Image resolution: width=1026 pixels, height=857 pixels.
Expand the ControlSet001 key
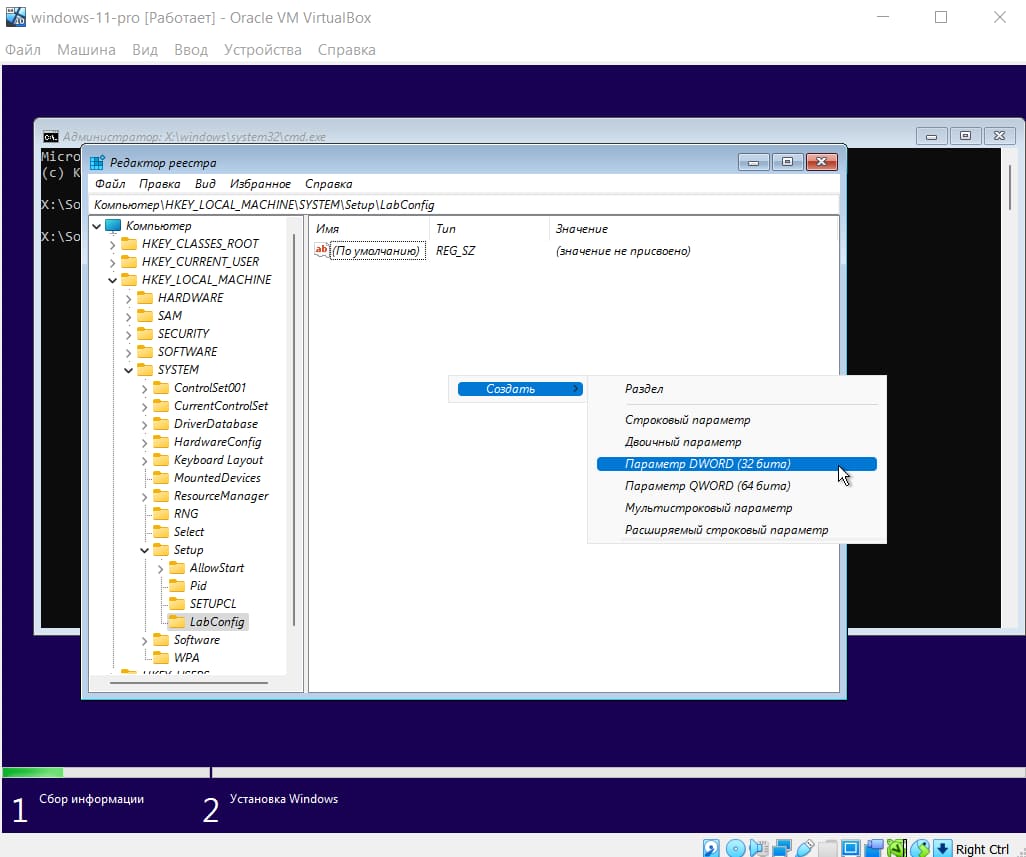(x=145, y=389)
